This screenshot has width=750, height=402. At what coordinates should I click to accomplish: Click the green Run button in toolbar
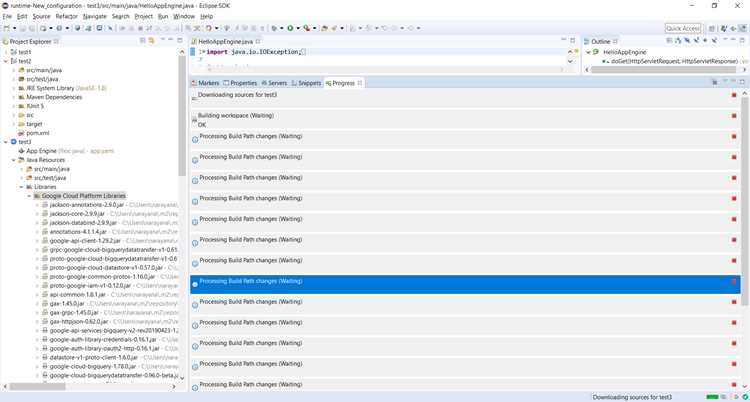click(x=290, y=28)
